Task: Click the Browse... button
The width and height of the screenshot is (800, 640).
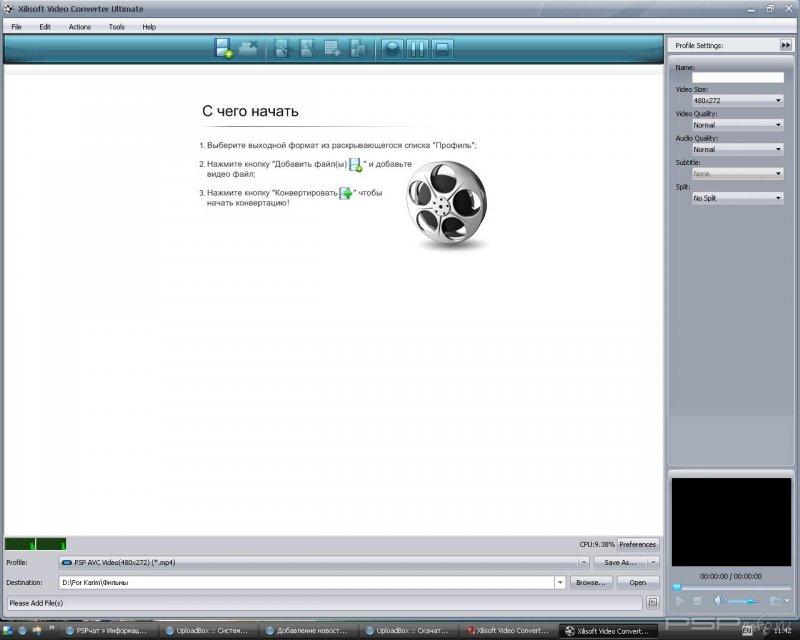Action: (590, 582)
